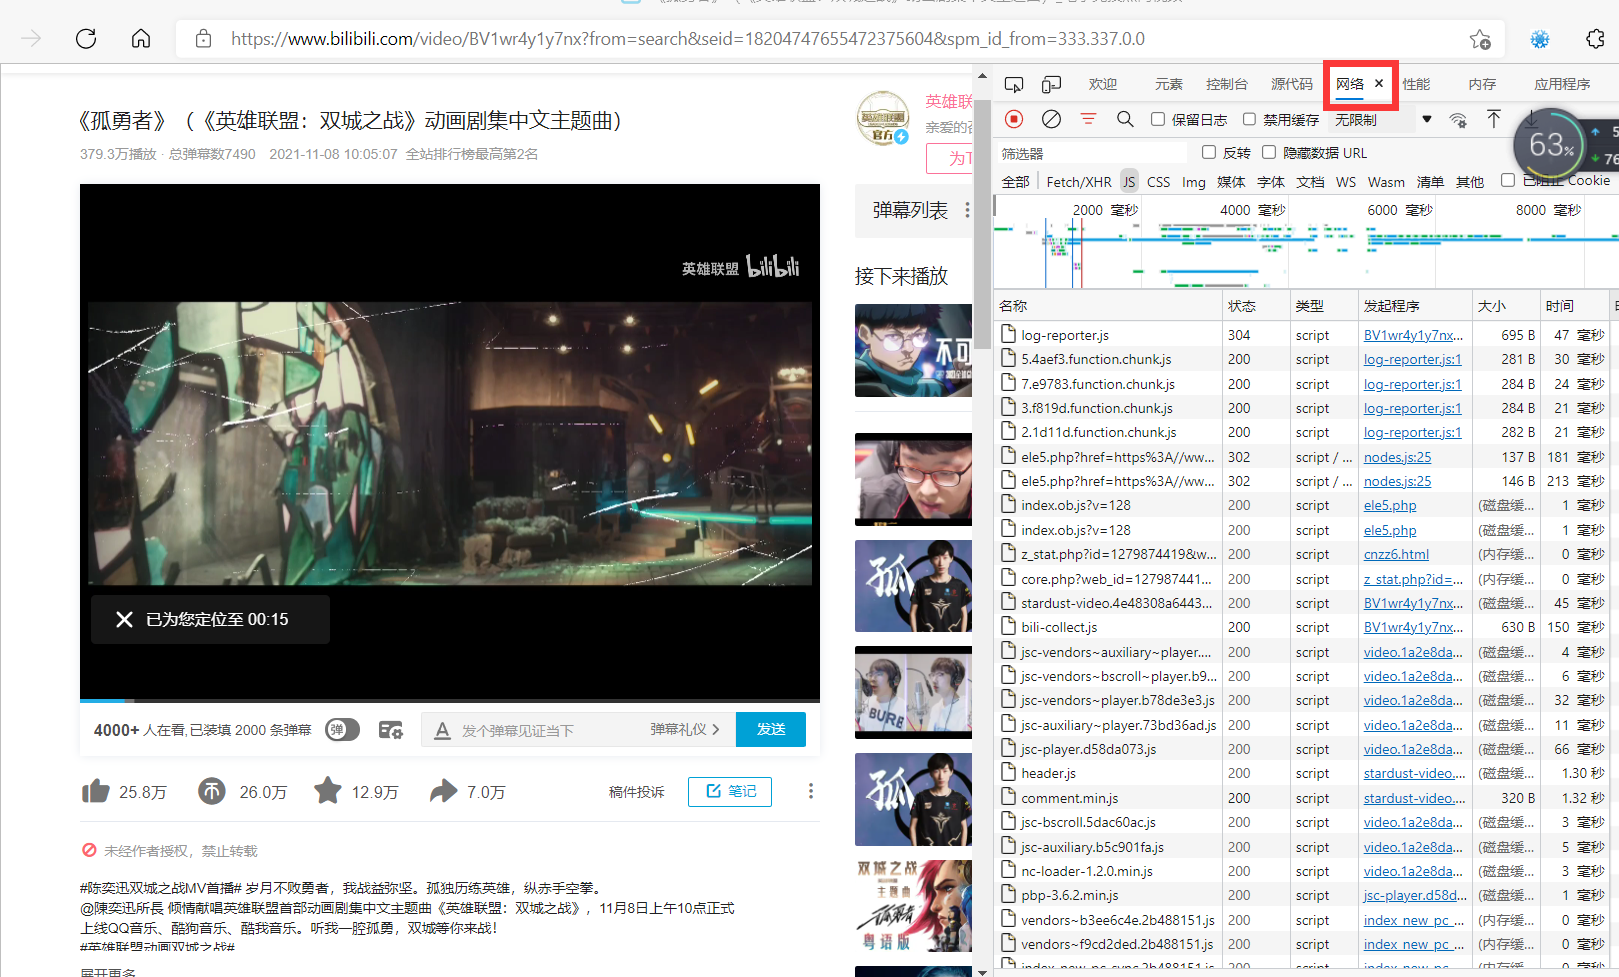Image resolution: width=1619 pixels, height=977 pixels.
Task: Toggle the danmaku display switch
Action: [x=342, y=730]
